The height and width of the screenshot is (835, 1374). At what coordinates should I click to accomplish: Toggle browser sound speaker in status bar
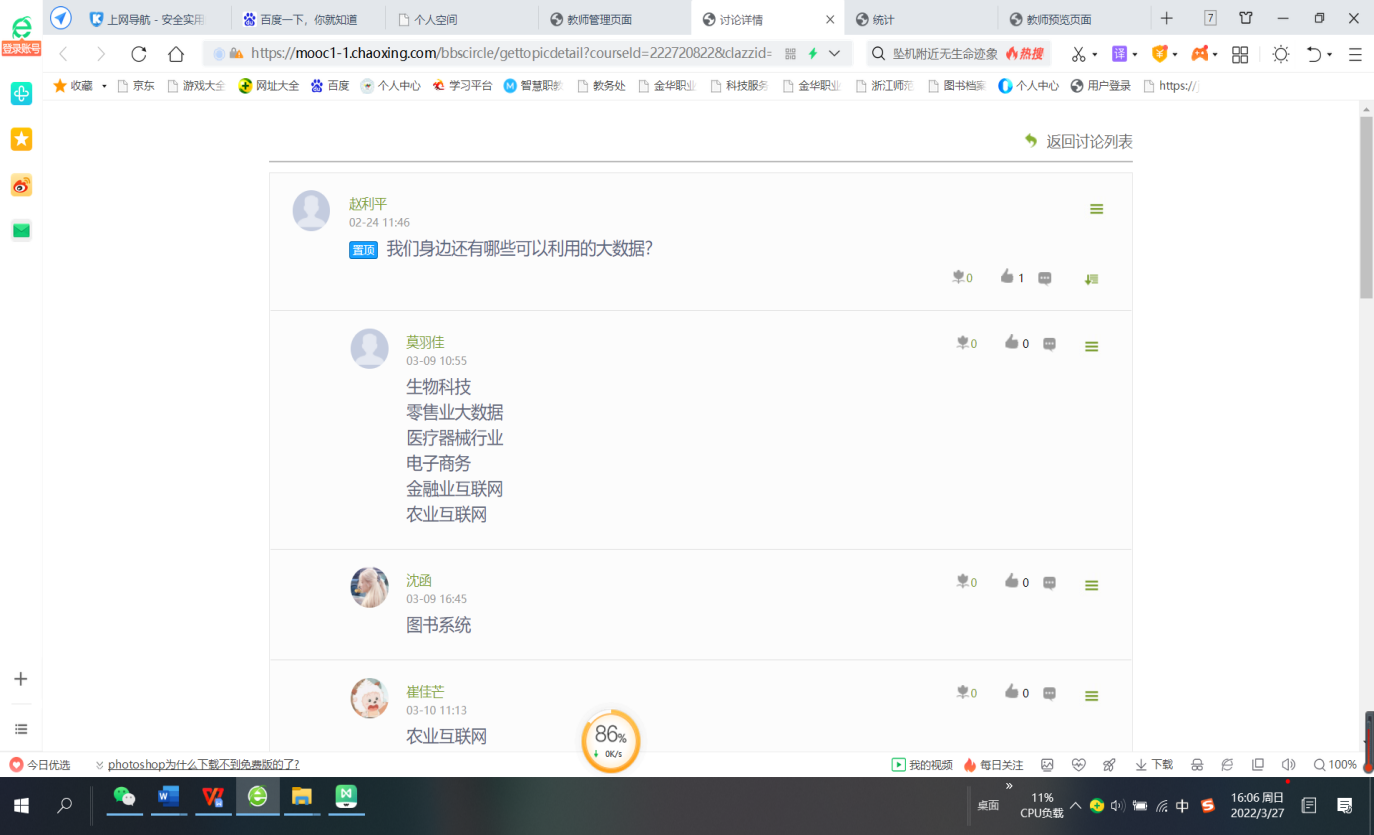click(1288, 764)
